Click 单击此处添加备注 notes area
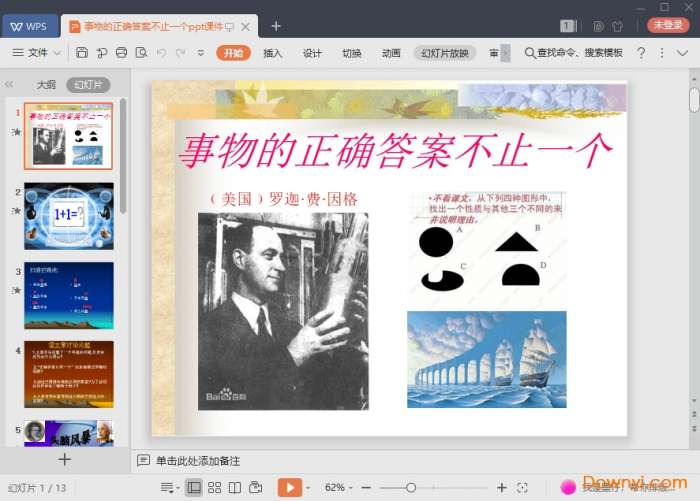Image resolution: width=700 pixels, height=501 pixels. [x=198, y=461]
